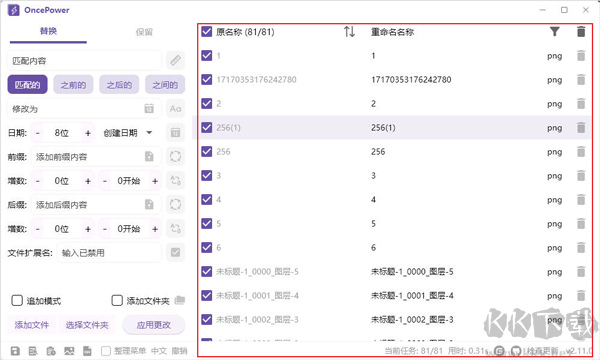The image size is (600, 360).
Task: Click the 选择文件夹 button
Action: [87, 325]
